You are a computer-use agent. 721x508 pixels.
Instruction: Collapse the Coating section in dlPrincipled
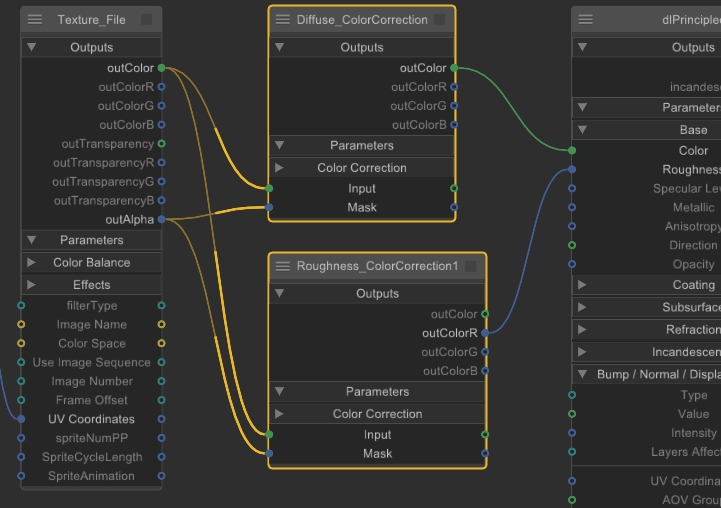point(582,285)
